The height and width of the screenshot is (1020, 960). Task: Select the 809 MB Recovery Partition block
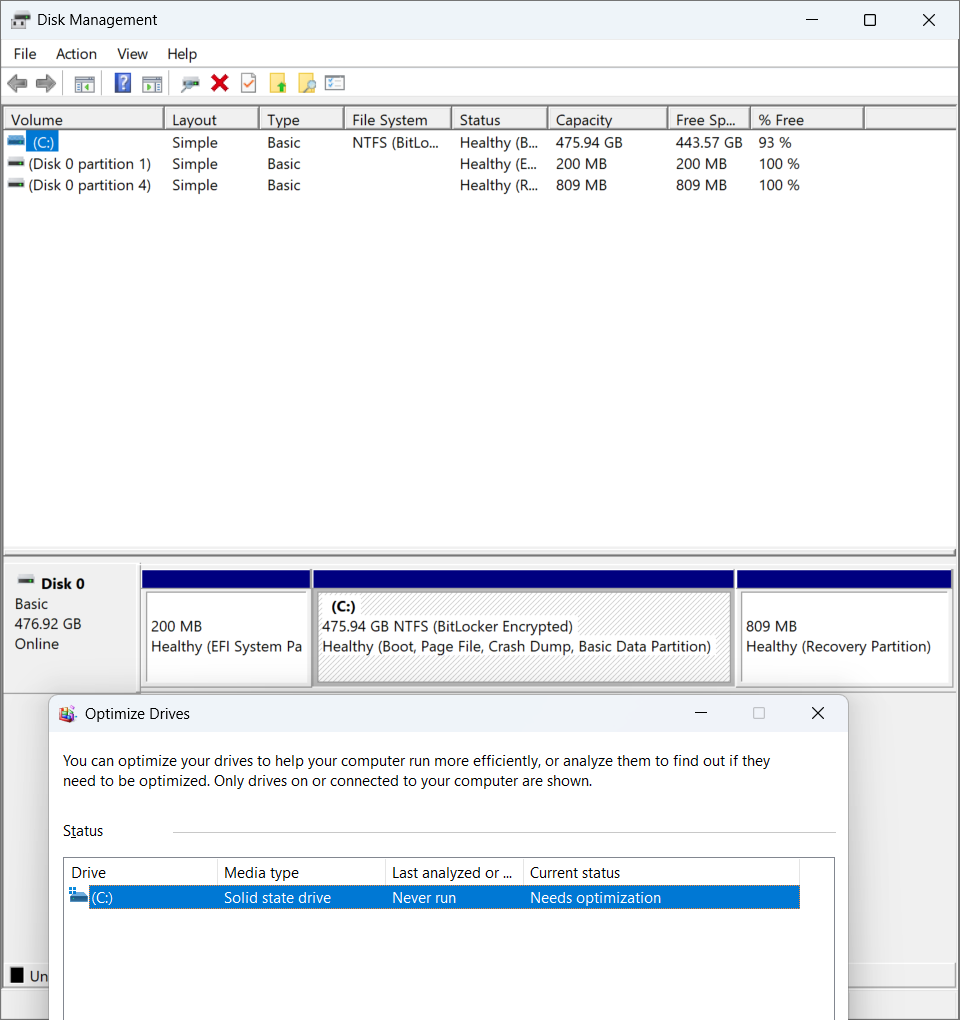pos(845,636)
